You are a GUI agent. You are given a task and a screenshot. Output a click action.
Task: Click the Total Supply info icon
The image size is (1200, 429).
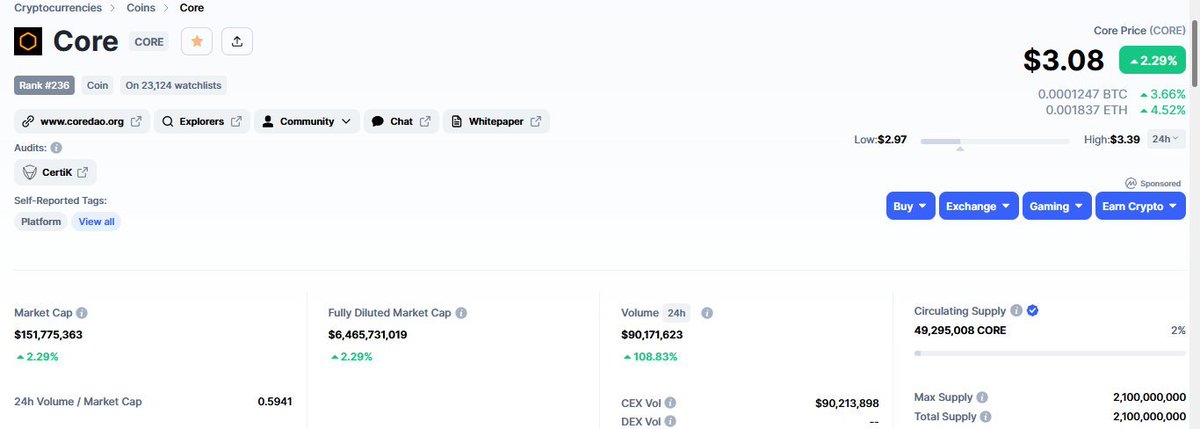986,416
